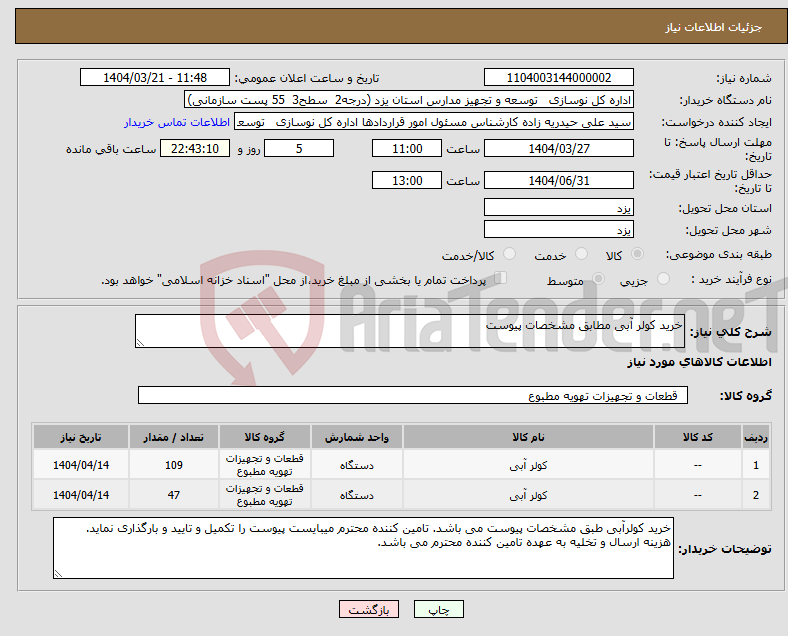This screenshot has height=636, width=788.
Task: Click quantity cell 47
Action: click(x=173, y=495)
